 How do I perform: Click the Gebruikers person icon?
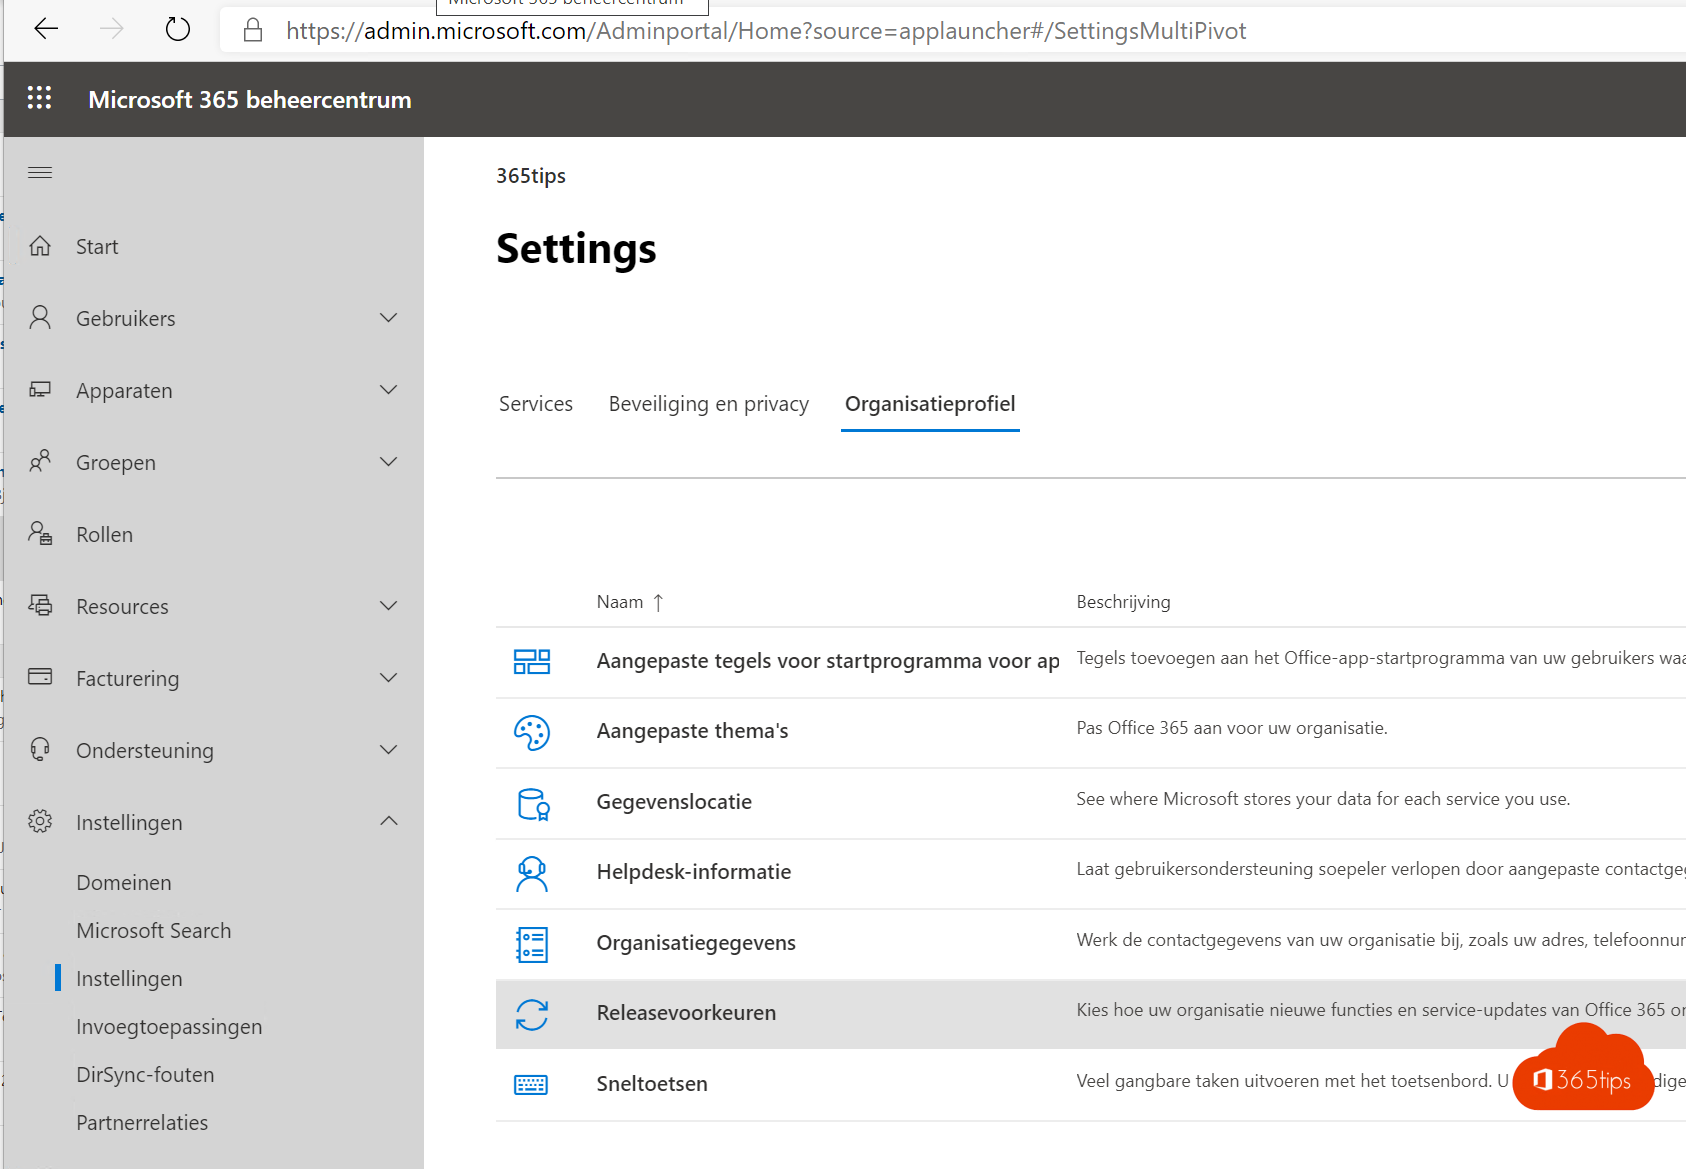pyautogui.click(x=40, y=318)
